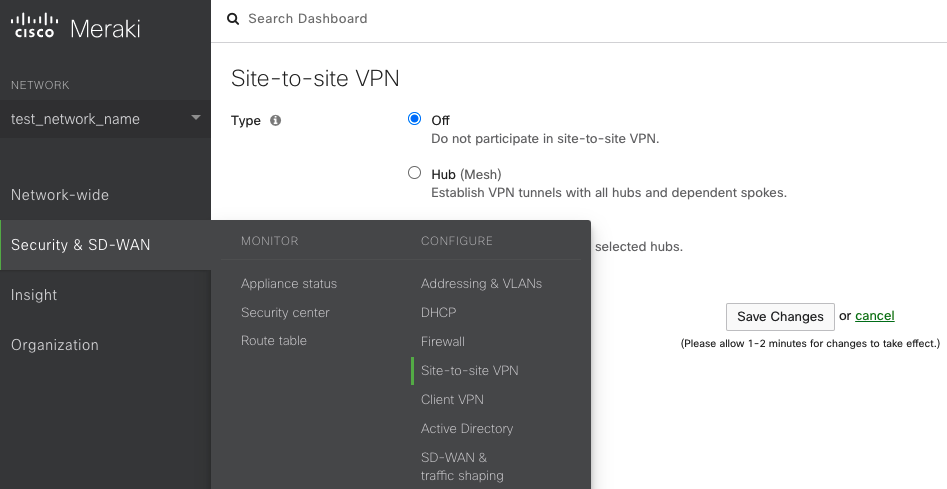
Task: Click the cancel link
Action: click(x=874, y=316)
